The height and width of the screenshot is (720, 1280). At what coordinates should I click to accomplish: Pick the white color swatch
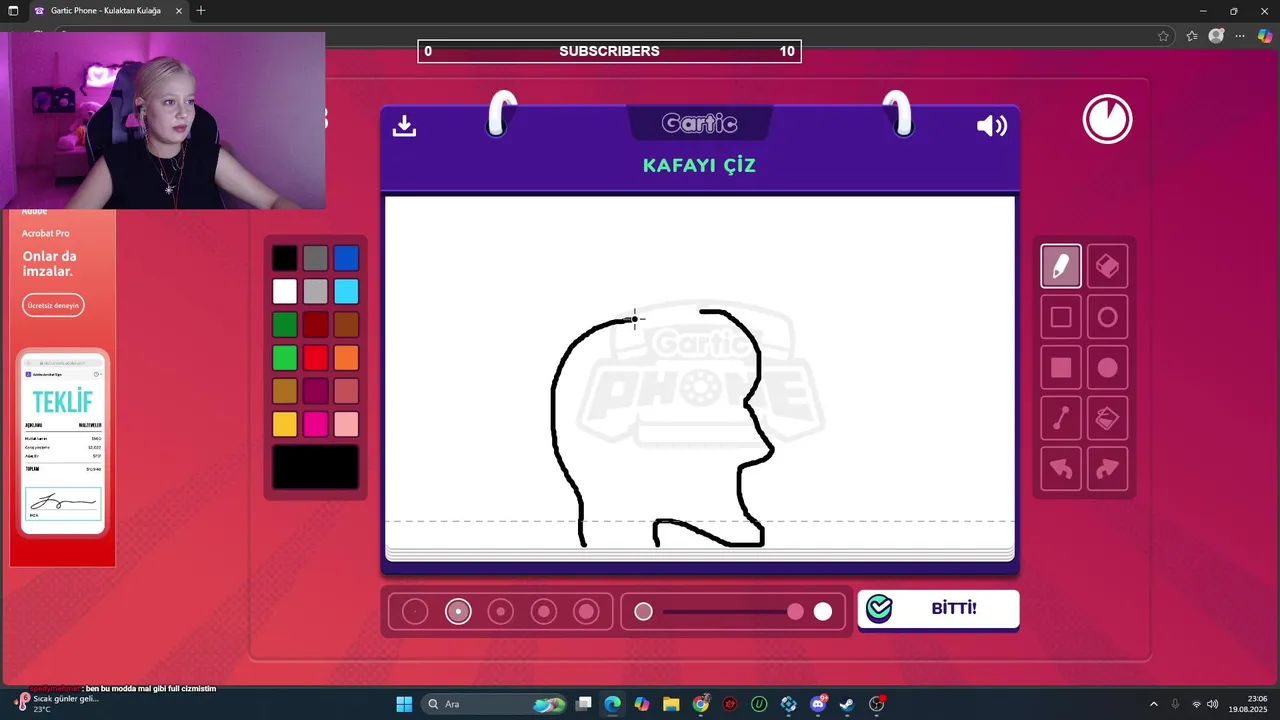(285, 292)
